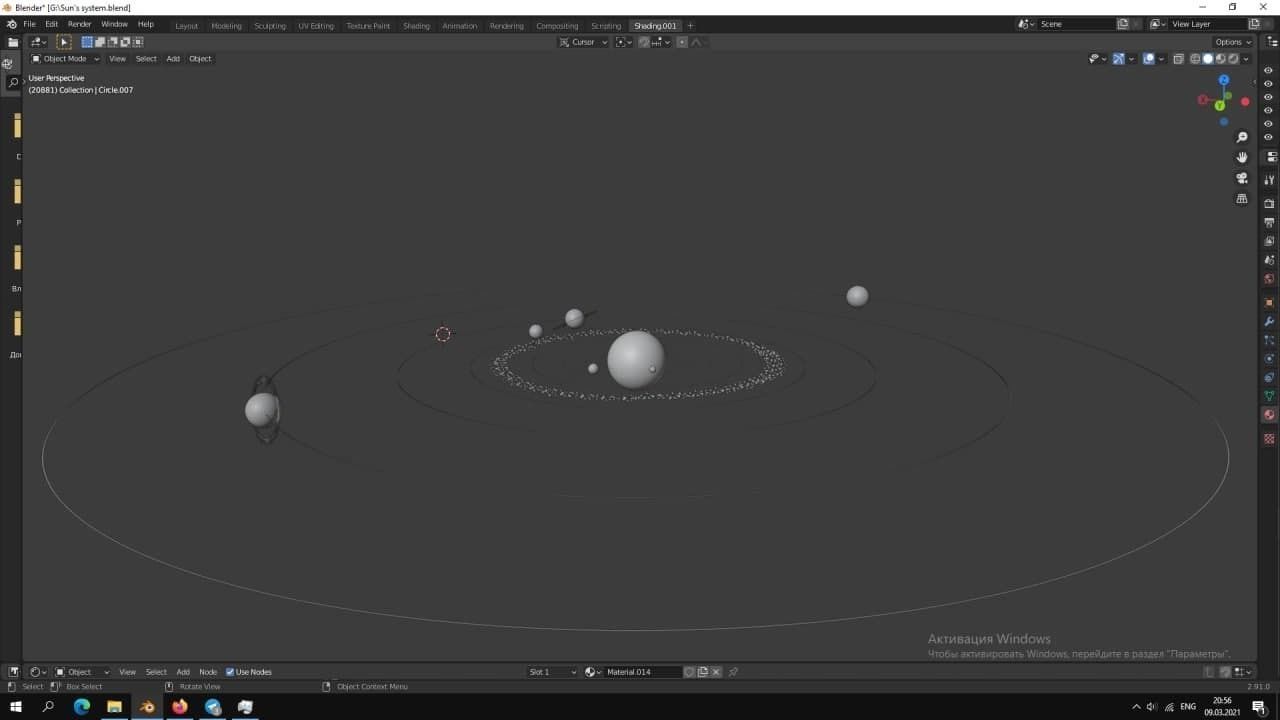
Task: Open the viewport shading options arrow
Action: coord(1246,59)
